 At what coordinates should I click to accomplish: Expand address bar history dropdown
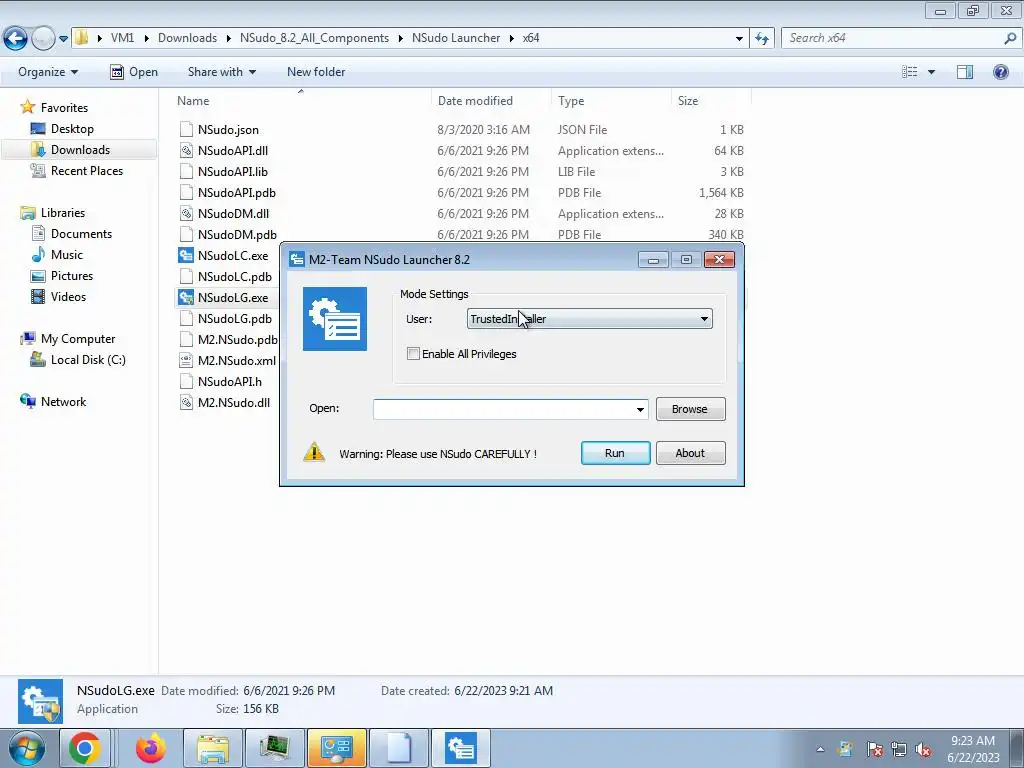click(739, 39)
